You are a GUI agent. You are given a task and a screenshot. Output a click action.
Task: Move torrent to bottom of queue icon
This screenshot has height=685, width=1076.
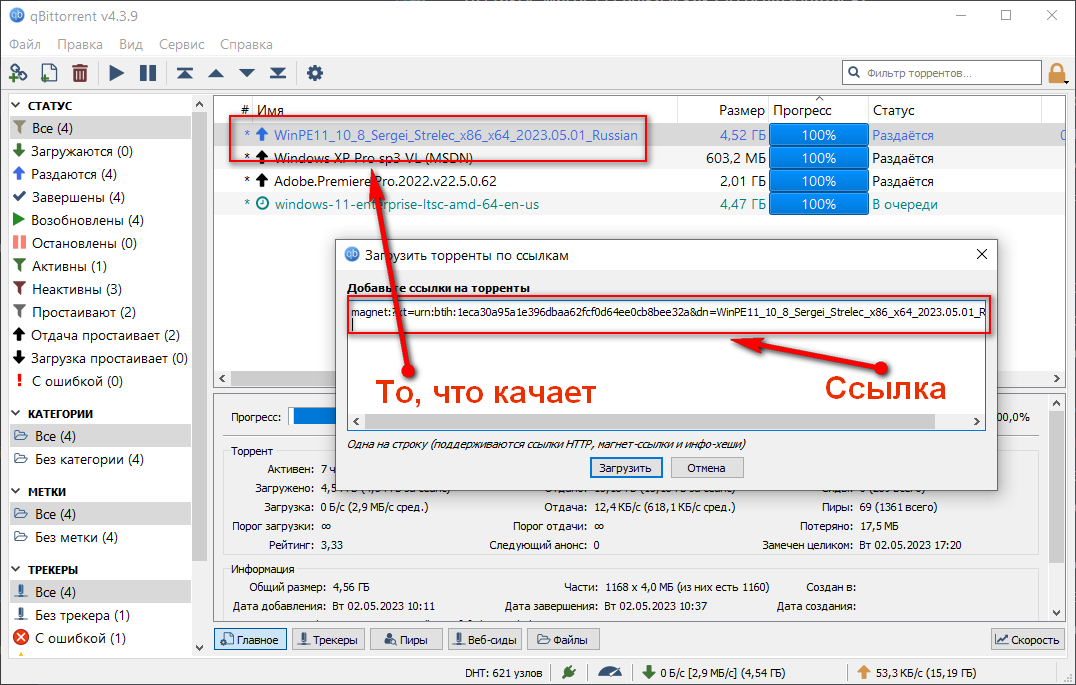click(278, 73)
